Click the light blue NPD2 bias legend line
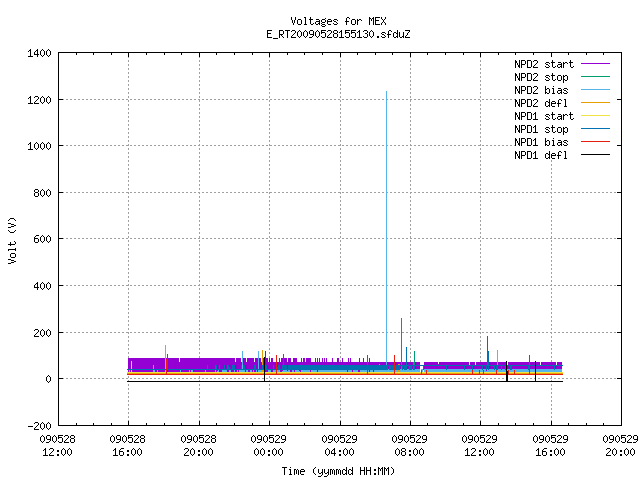 pyautogui.click(x=595, y=90)
